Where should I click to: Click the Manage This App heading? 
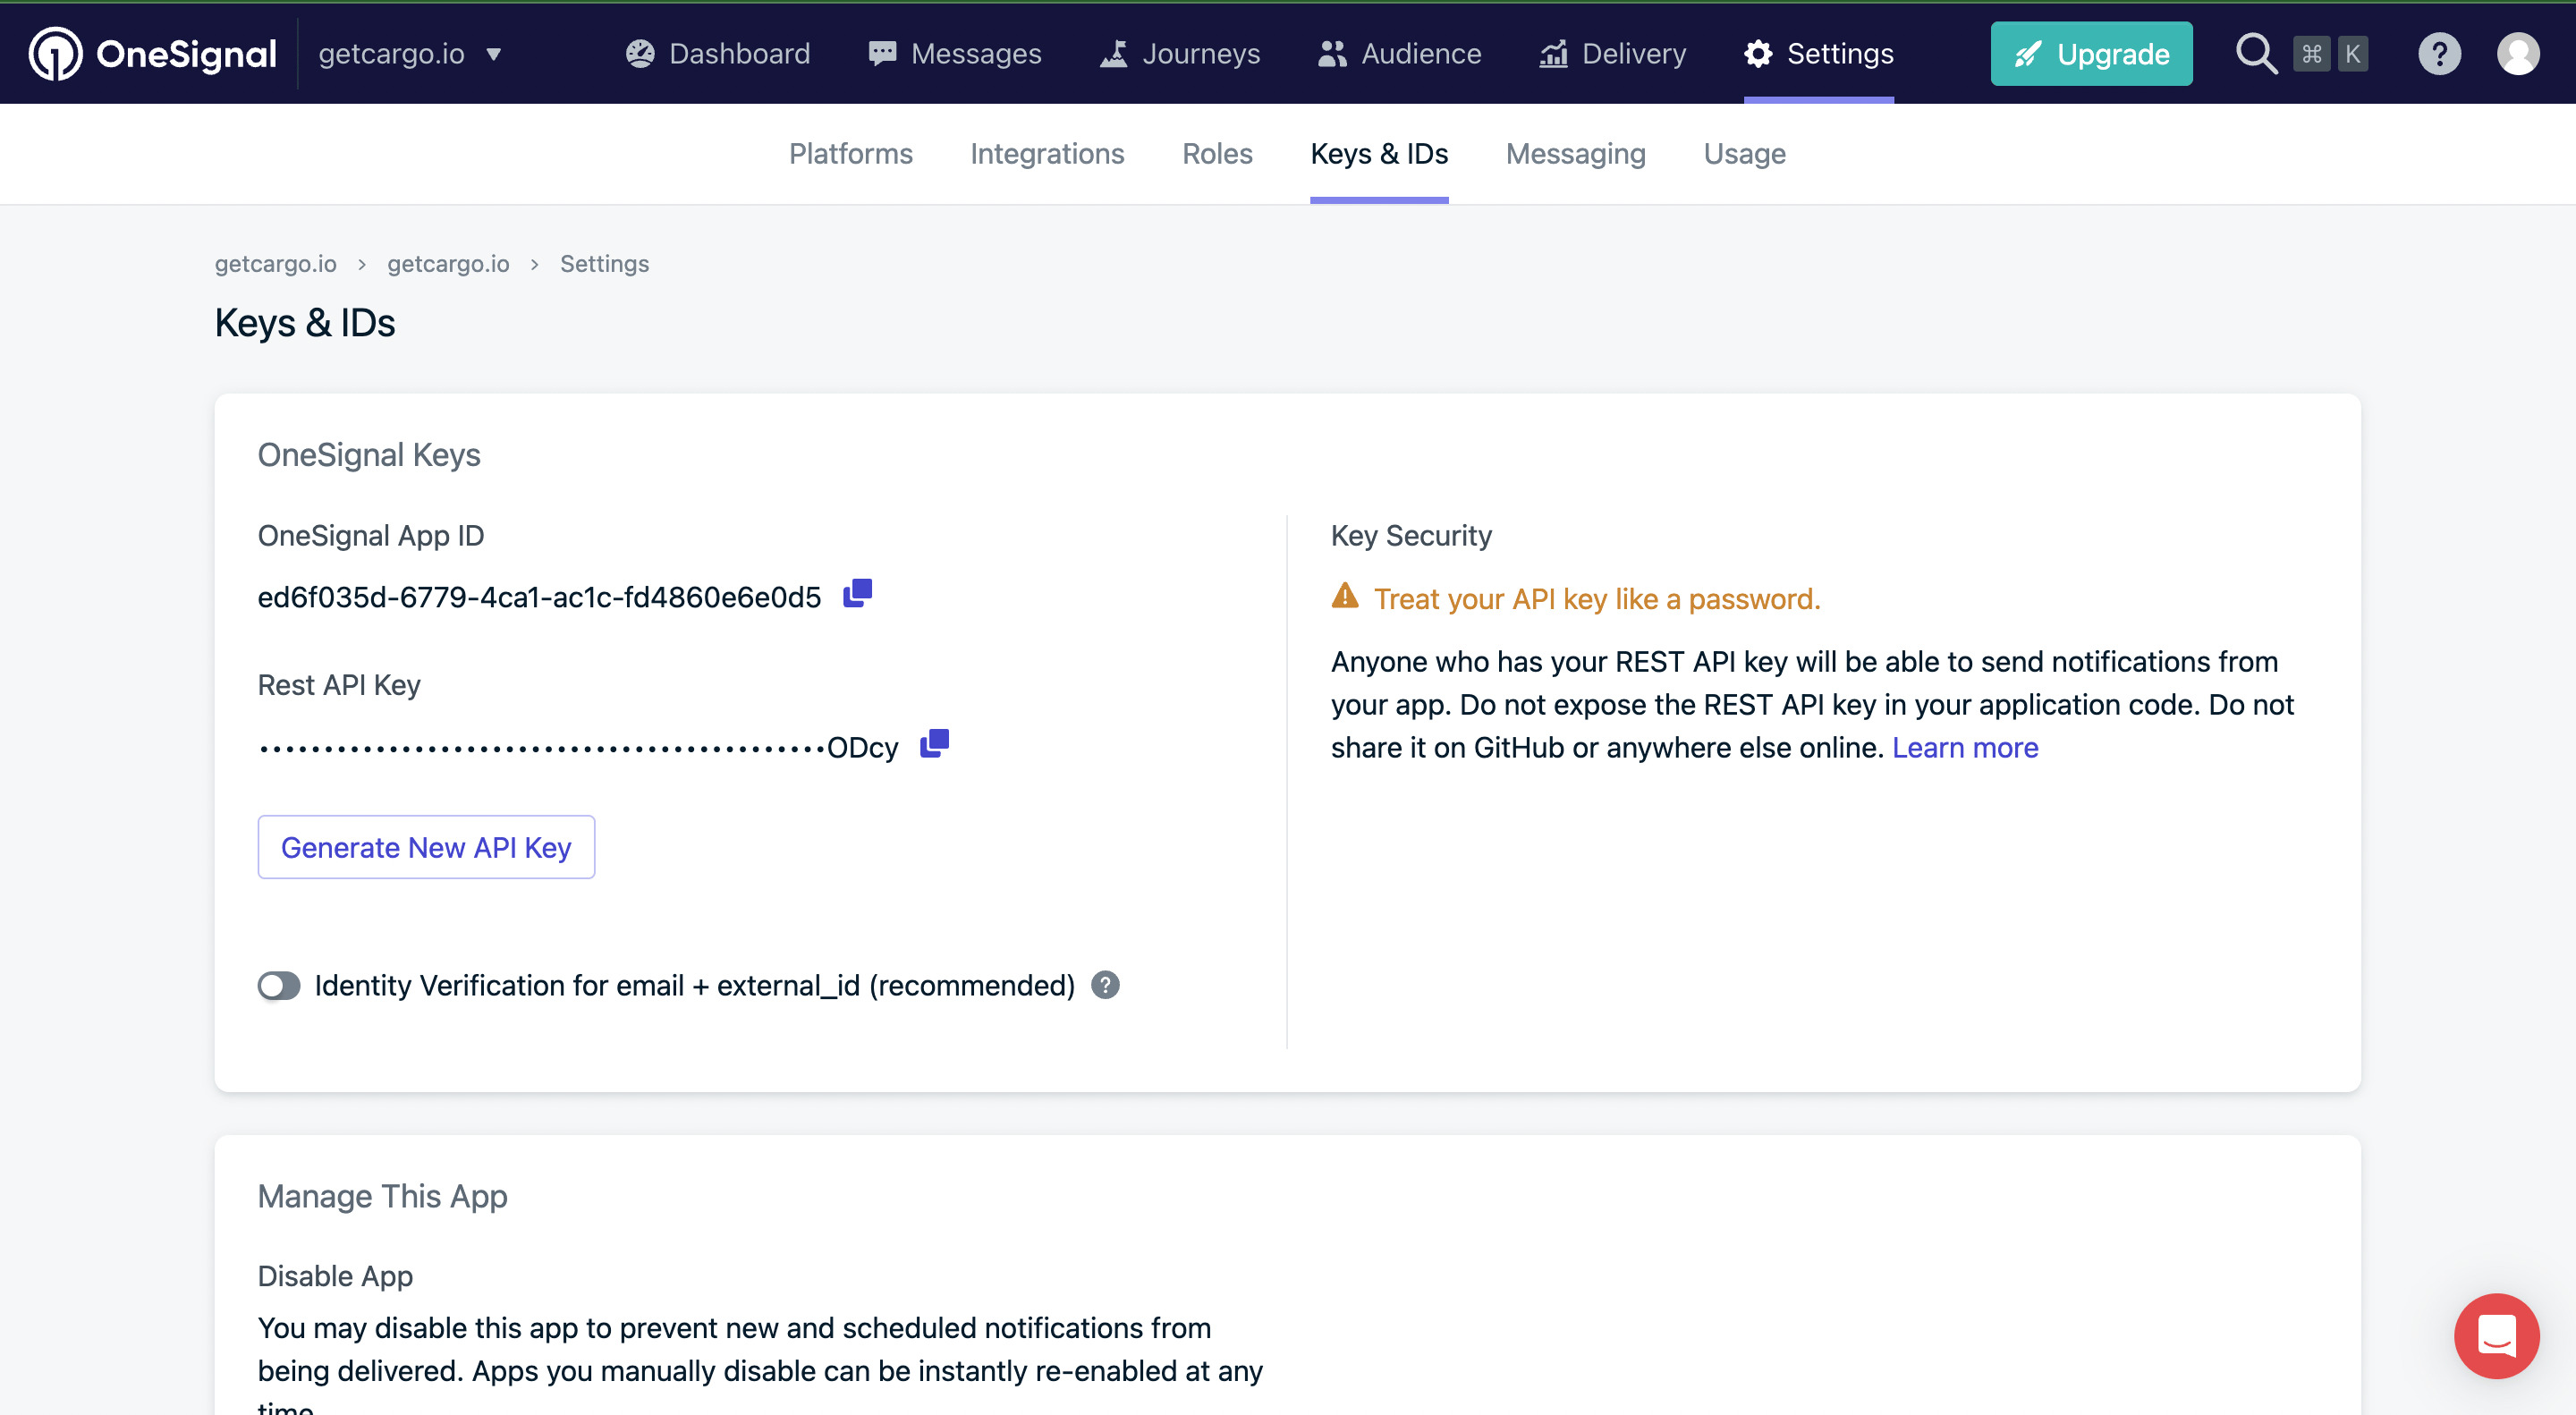coord(382,1196)
